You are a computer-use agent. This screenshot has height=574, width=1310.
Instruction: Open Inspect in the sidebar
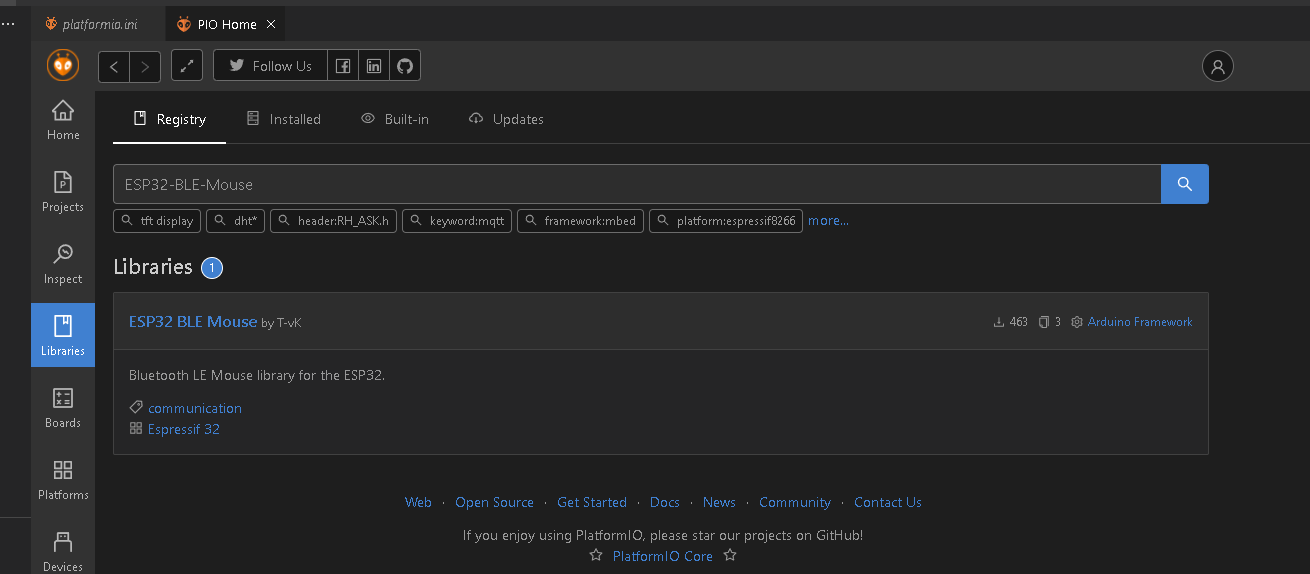pos(63,264)
